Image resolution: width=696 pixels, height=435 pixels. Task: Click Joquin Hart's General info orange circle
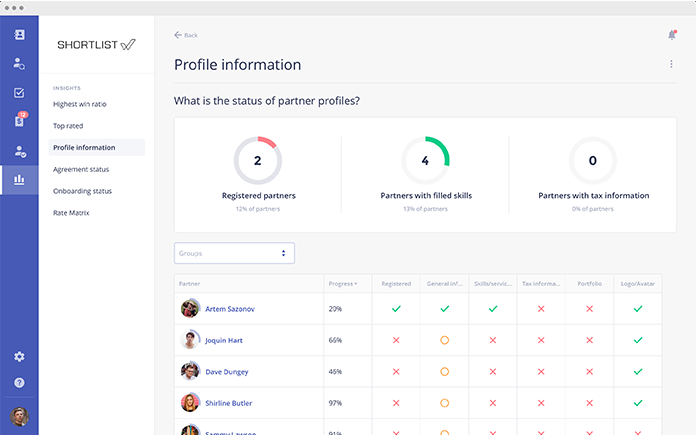coord(444,340)
